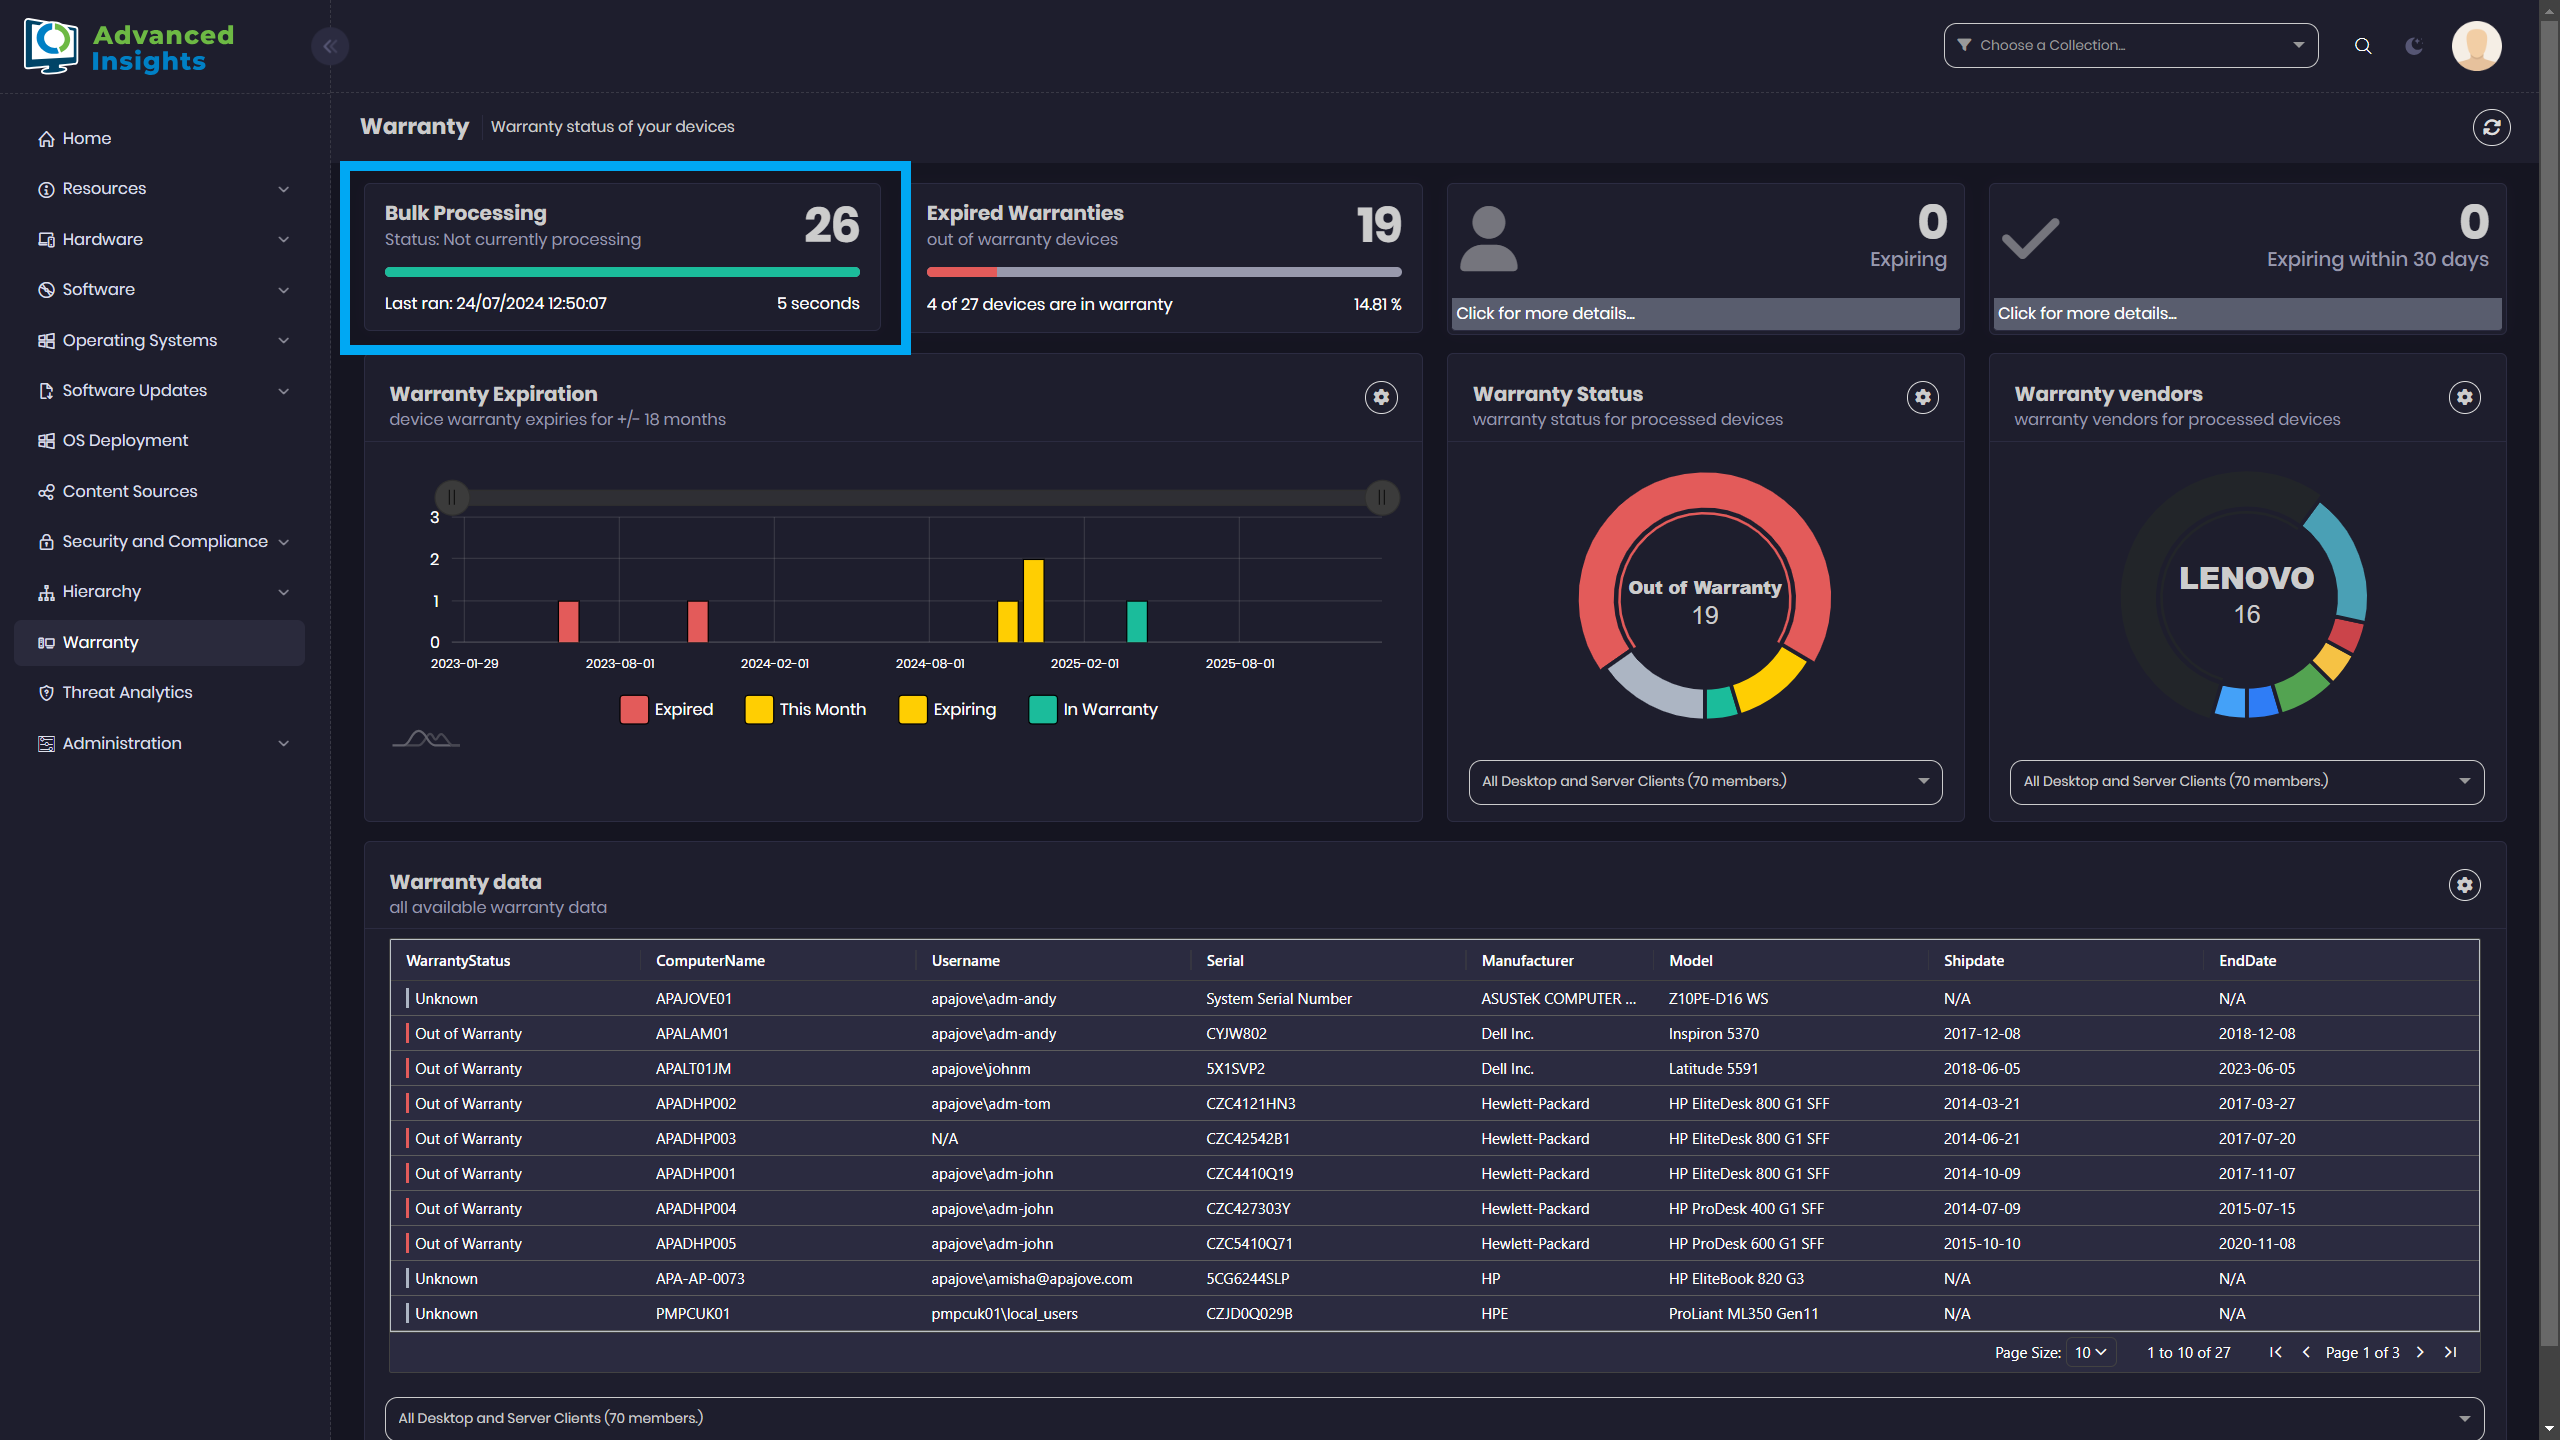2560x1440 pixels.
Task: Open Threat Analytics in sidebar
Action: [127, 692]
